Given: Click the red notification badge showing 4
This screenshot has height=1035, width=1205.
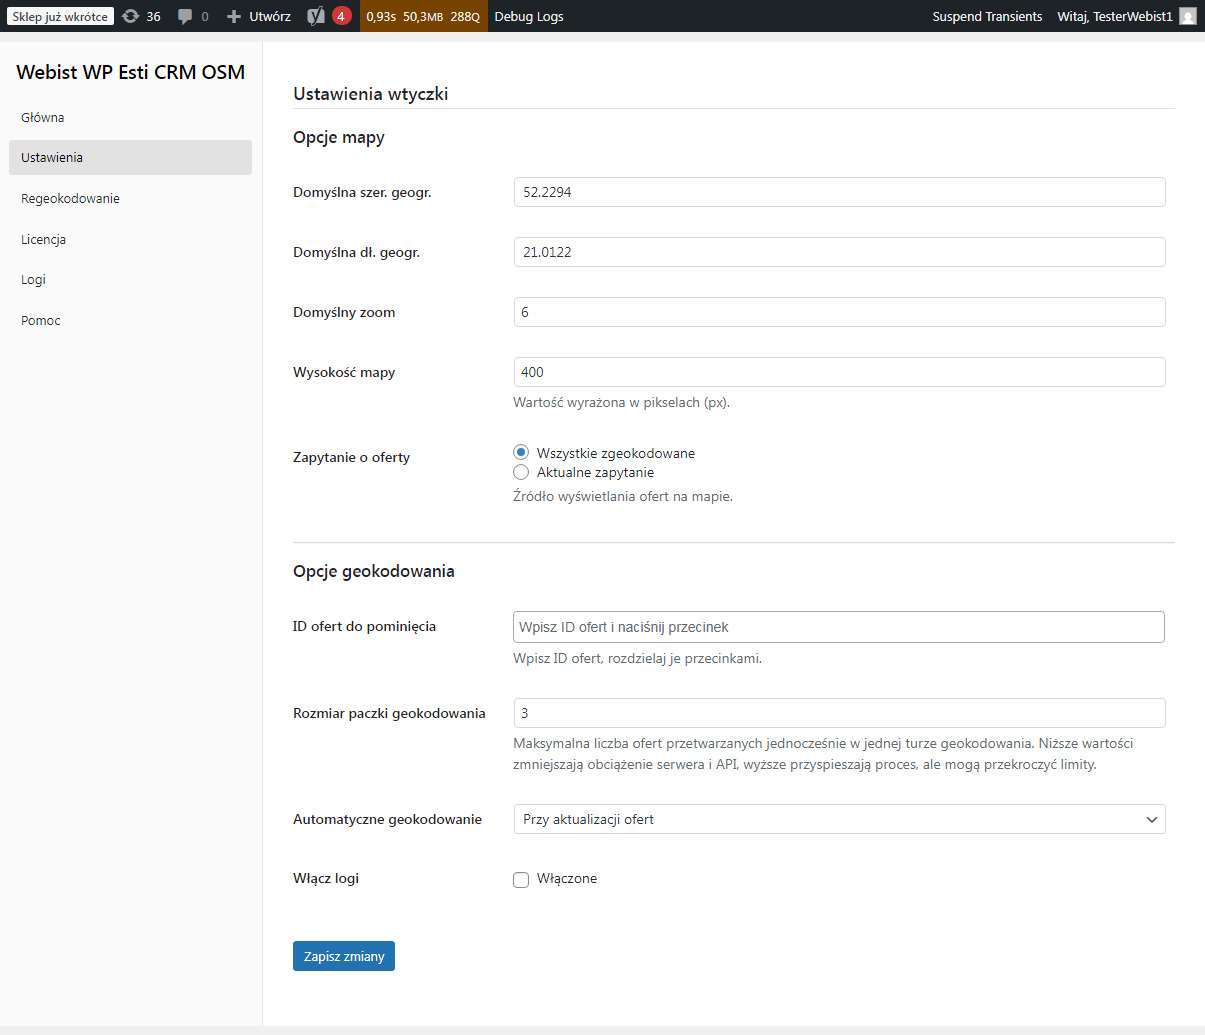Looking at the screenshot, I should 341,16.
